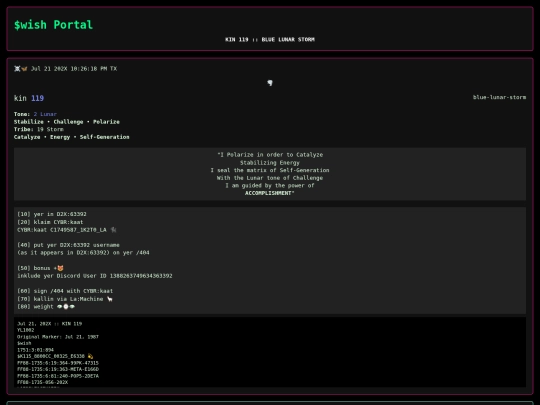This screenshot has width=540, height=405.
Task: Click the '[40] put yer D2X:63392 username' line
Action: [x=68, y=245]
